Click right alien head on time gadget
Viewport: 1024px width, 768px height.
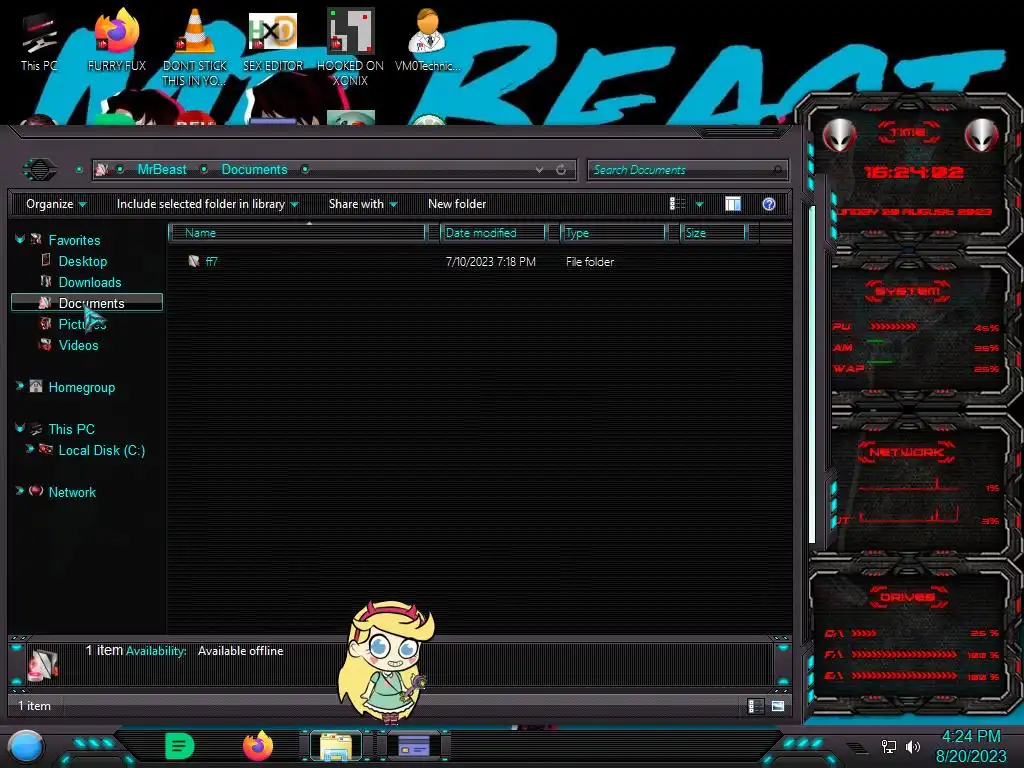(982, 136)
